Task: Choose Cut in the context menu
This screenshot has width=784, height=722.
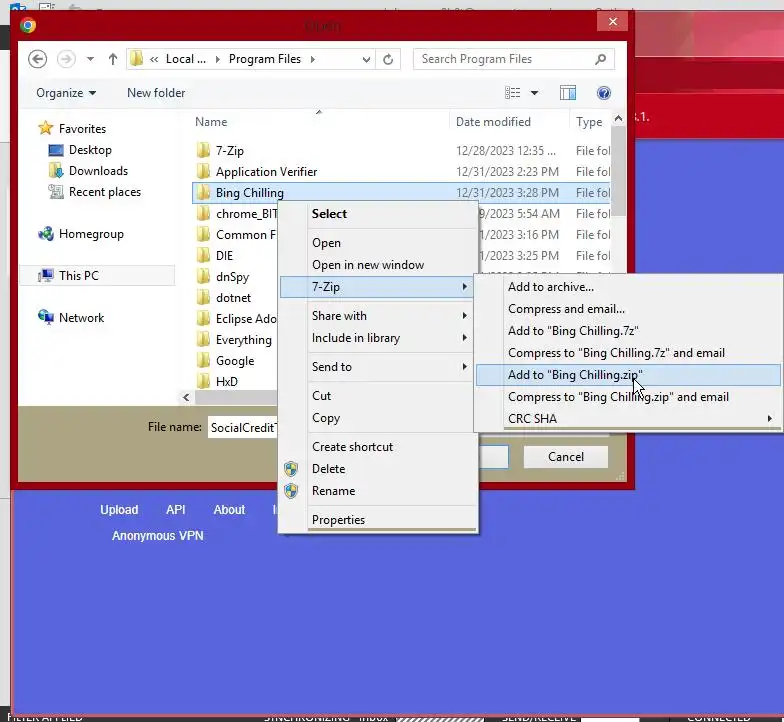Action: [x=378, y=396]
